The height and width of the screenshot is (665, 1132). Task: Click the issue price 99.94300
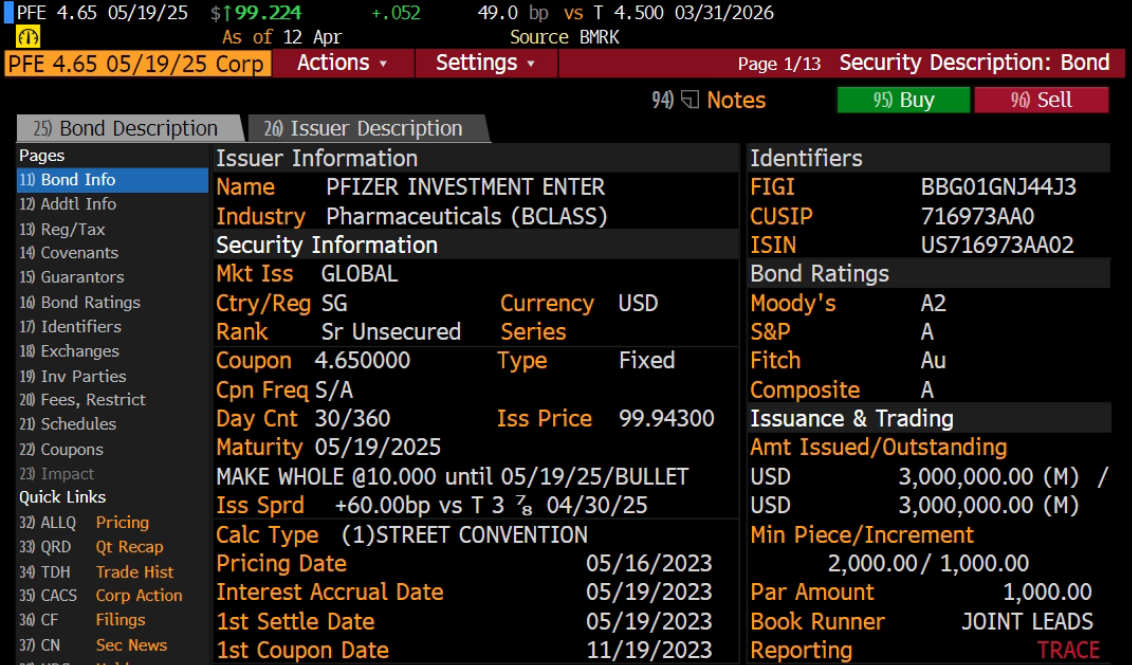666,418
